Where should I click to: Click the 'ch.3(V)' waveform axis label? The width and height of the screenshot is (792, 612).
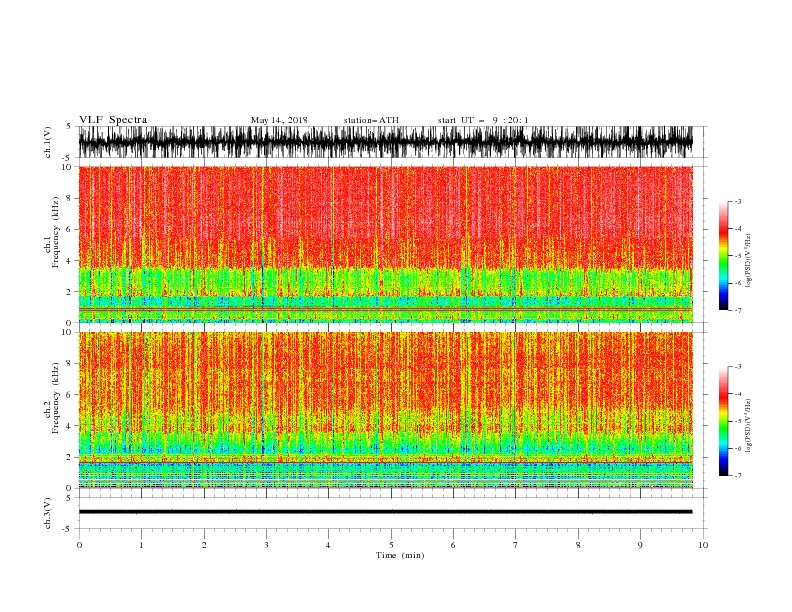48,513
